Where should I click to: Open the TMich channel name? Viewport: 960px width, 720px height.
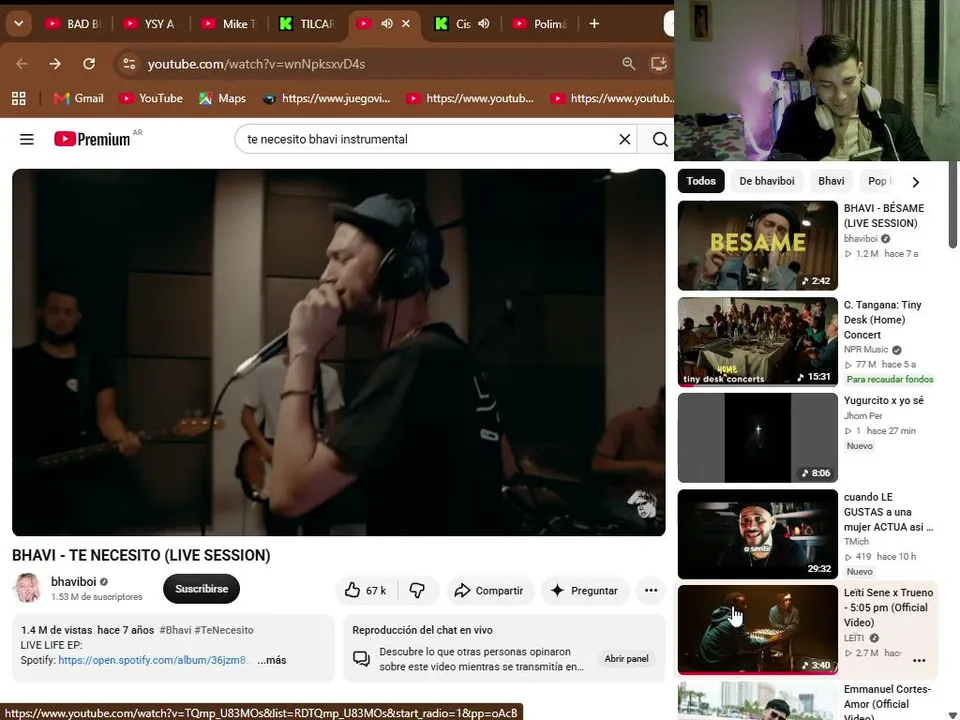click(856, 541)
